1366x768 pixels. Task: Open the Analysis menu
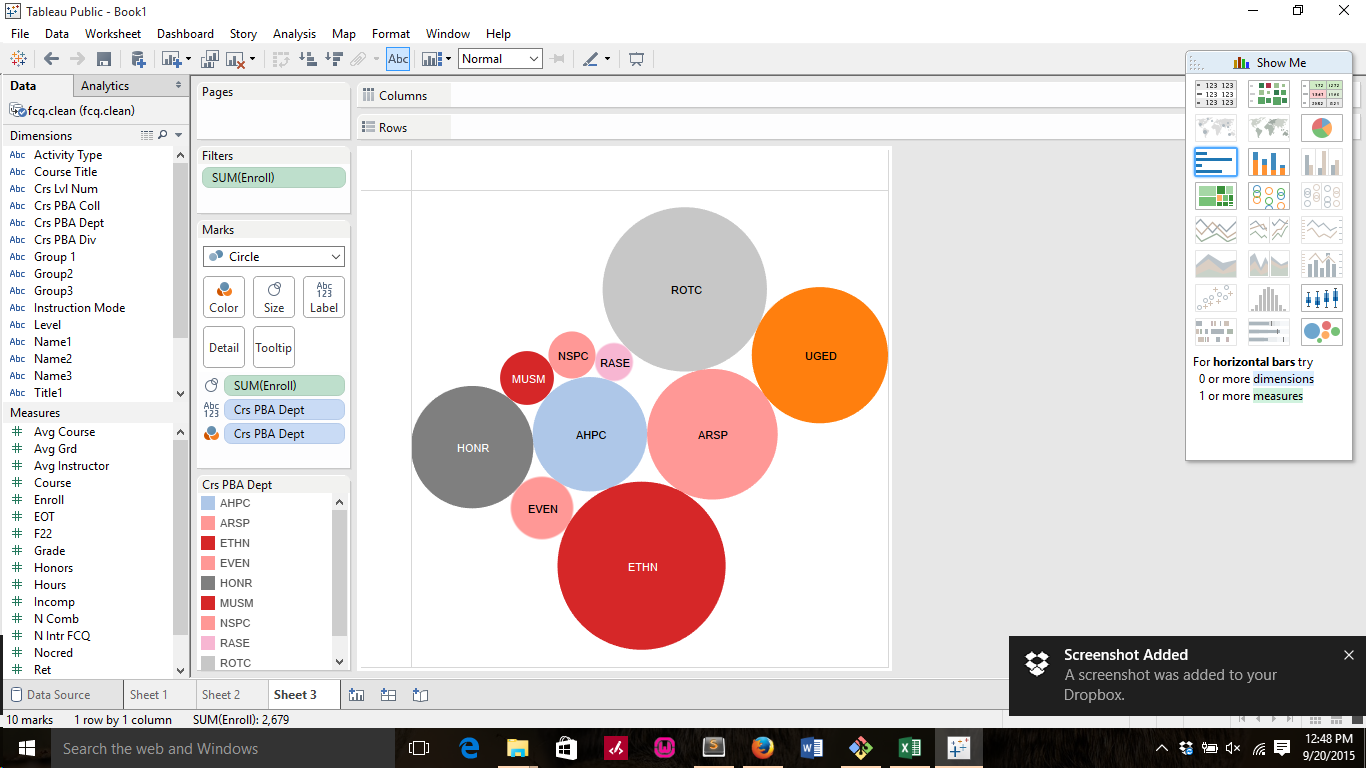[x=294, y=33]
